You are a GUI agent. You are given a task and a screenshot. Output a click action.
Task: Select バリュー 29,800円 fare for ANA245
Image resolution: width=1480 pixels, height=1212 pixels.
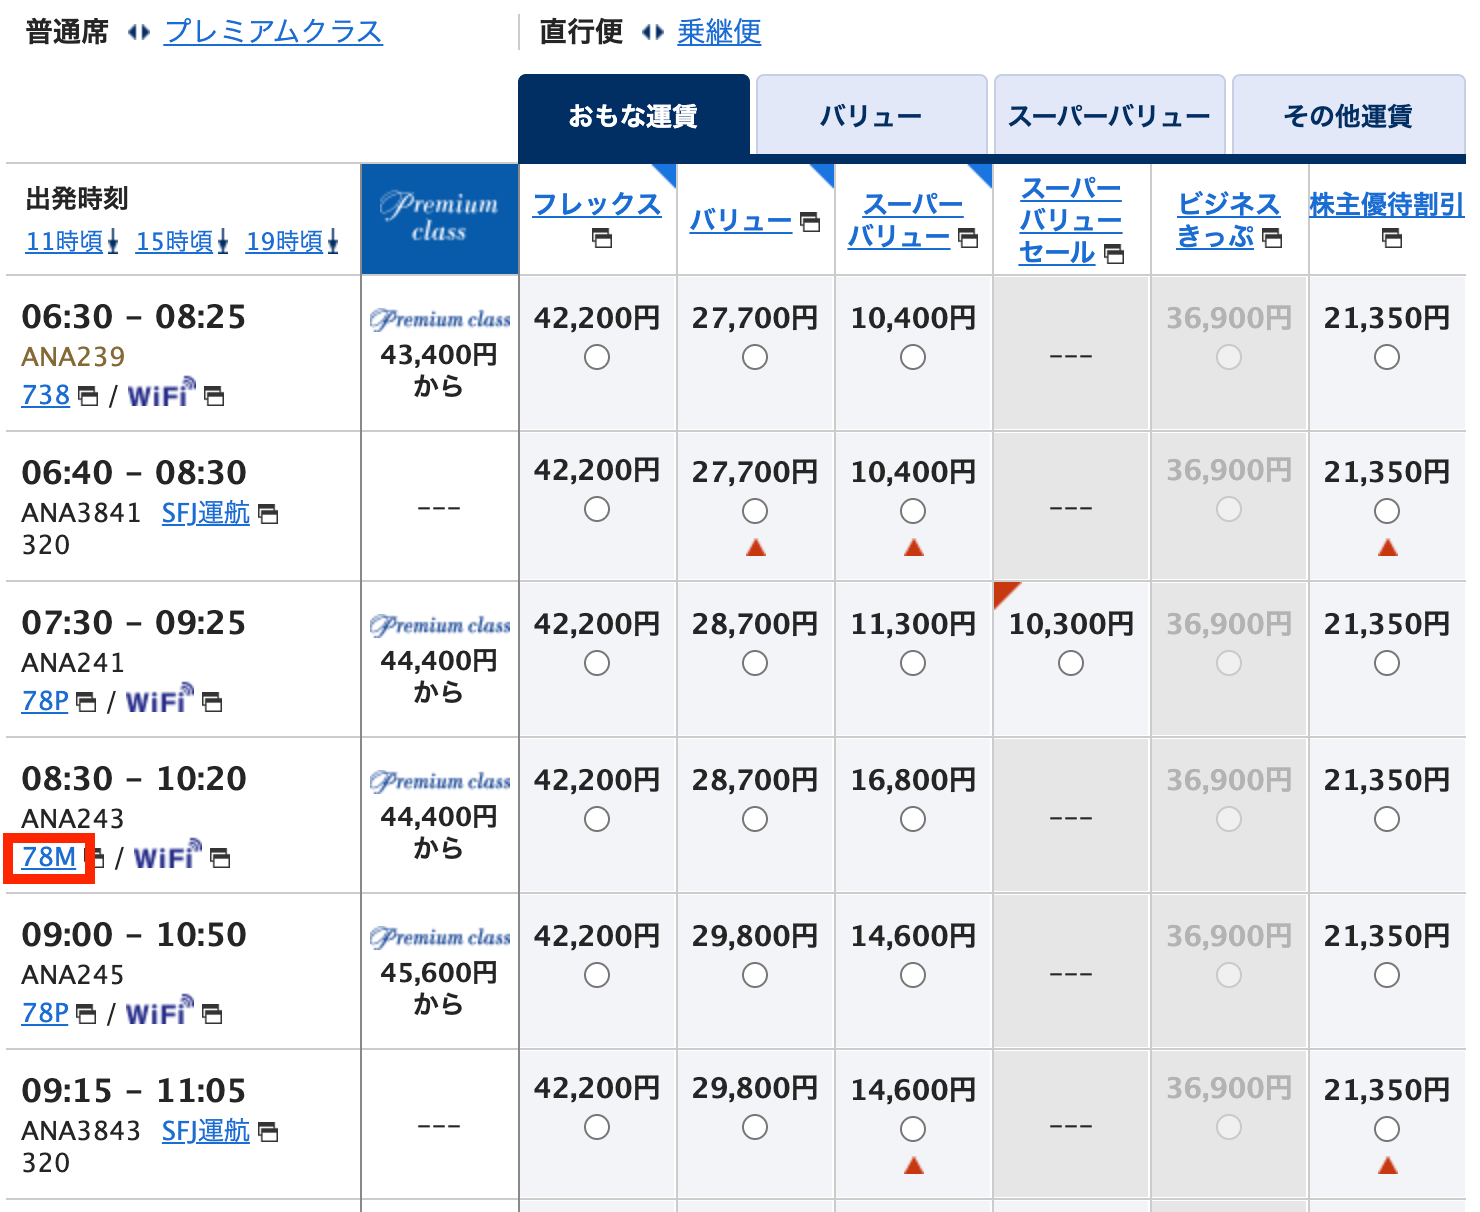[755, 975]
